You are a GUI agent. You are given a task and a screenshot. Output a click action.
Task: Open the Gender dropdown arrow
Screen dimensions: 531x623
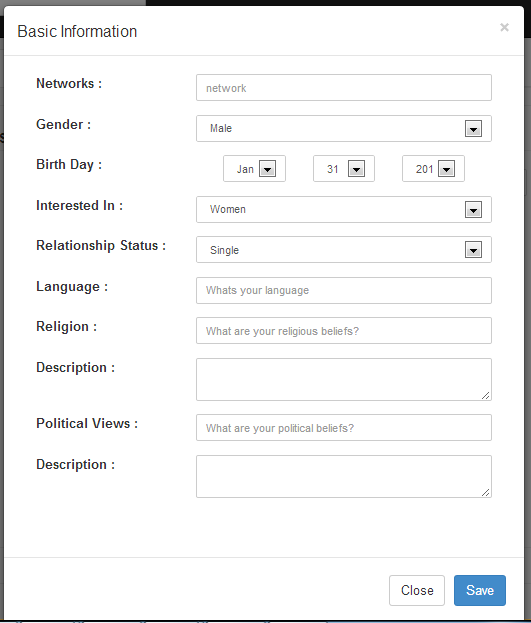(x=473, y=129)
